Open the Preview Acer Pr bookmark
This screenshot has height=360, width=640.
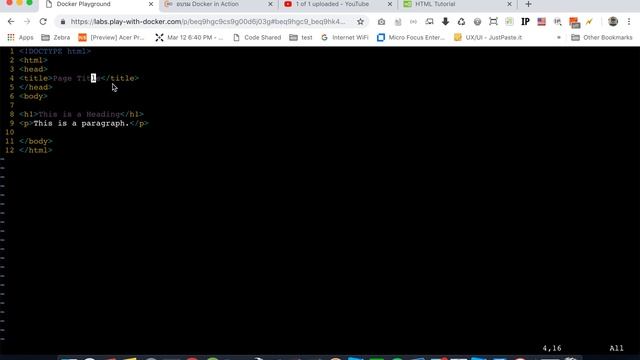(111, 38)
